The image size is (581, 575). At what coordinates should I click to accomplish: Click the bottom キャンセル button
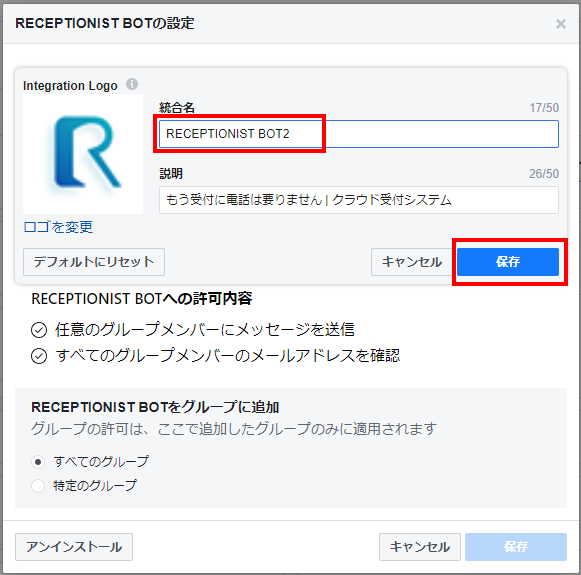point(420,547)
